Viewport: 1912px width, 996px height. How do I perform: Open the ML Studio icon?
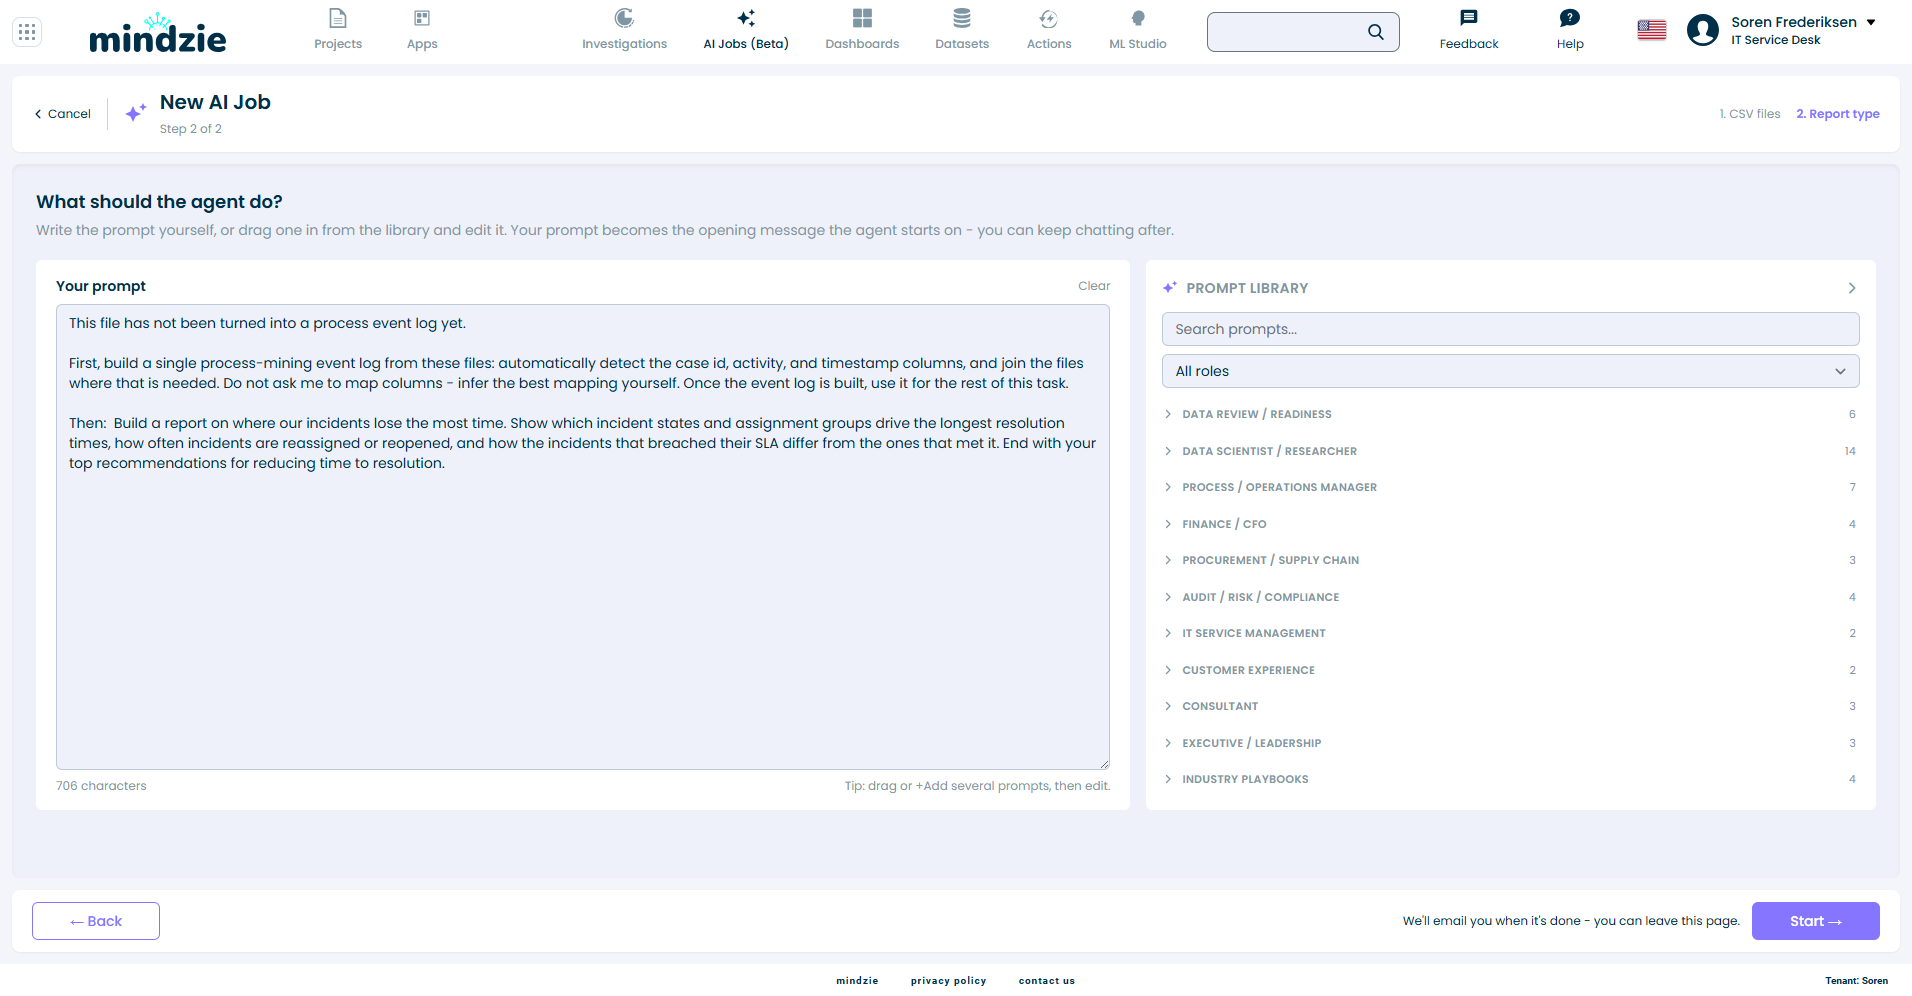(x=1138, y=18)
